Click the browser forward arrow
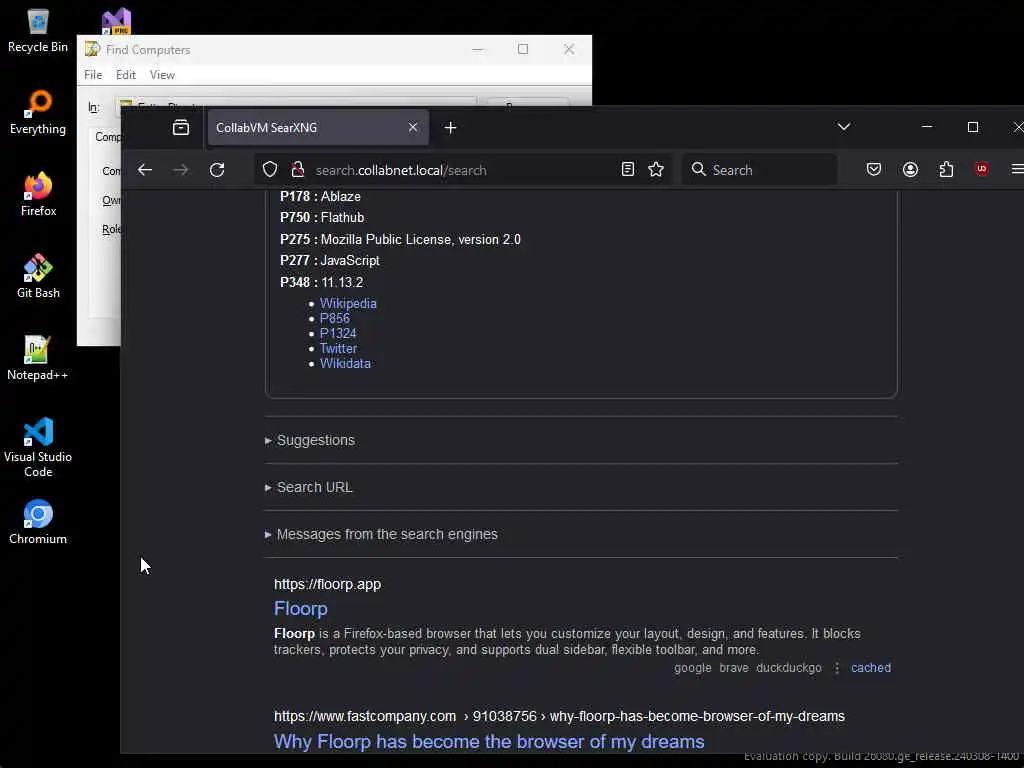This screenshot has width=1024, height=768. click(x=181, y=170)
